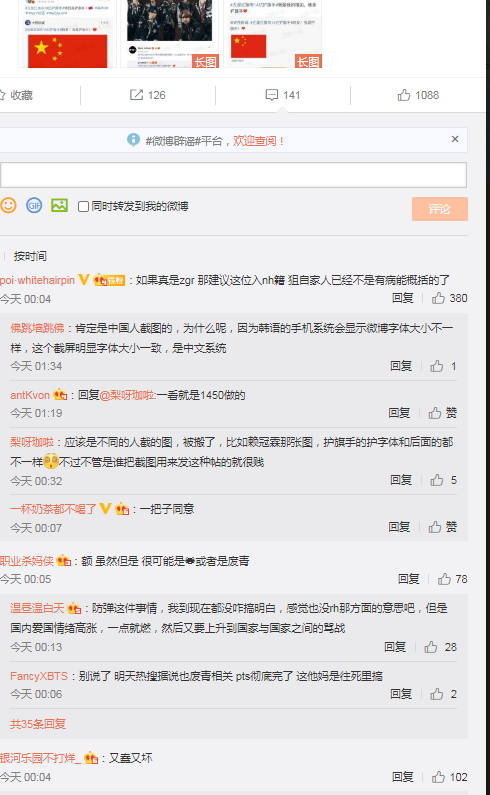Like 职业杀妈侠's comment with 78 likes

pos(444,579)
